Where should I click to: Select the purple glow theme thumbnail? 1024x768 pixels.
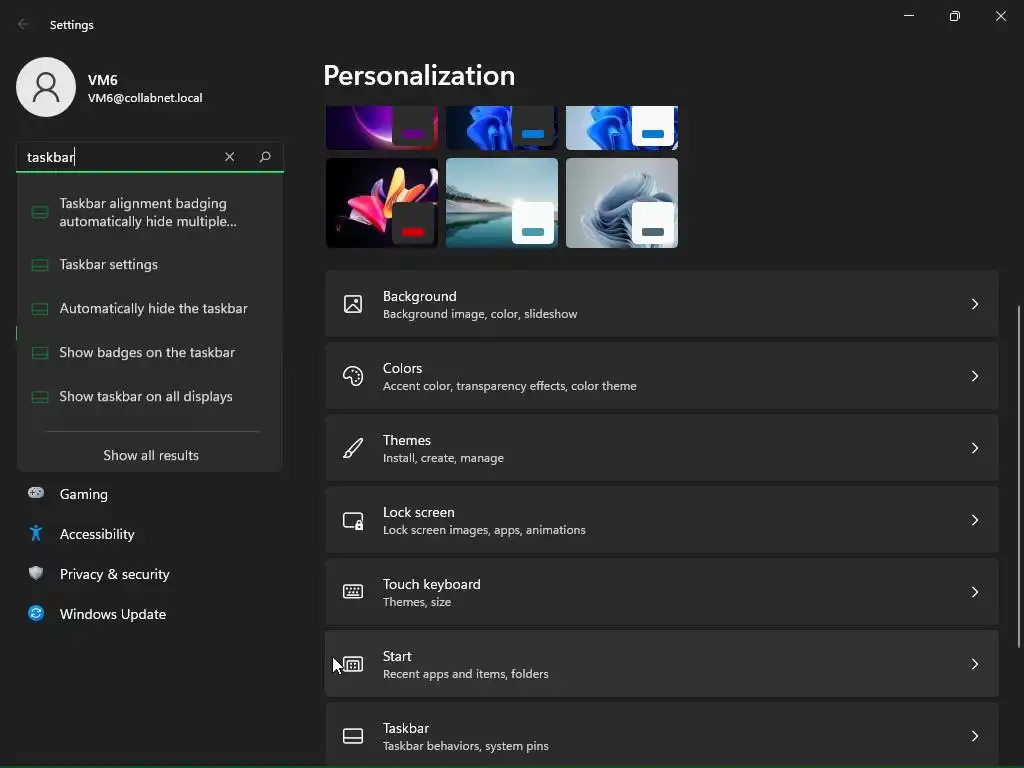coord(382,128)
